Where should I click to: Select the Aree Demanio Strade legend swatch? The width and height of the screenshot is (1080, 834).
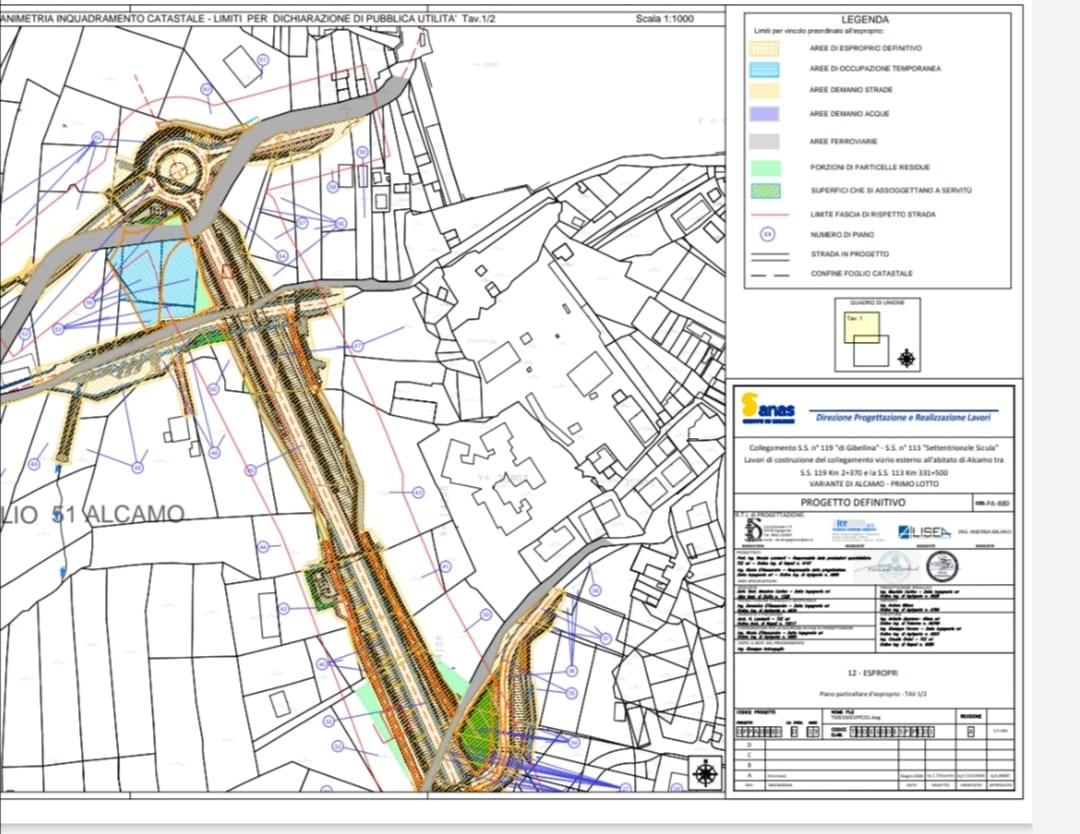coord(765,90)
